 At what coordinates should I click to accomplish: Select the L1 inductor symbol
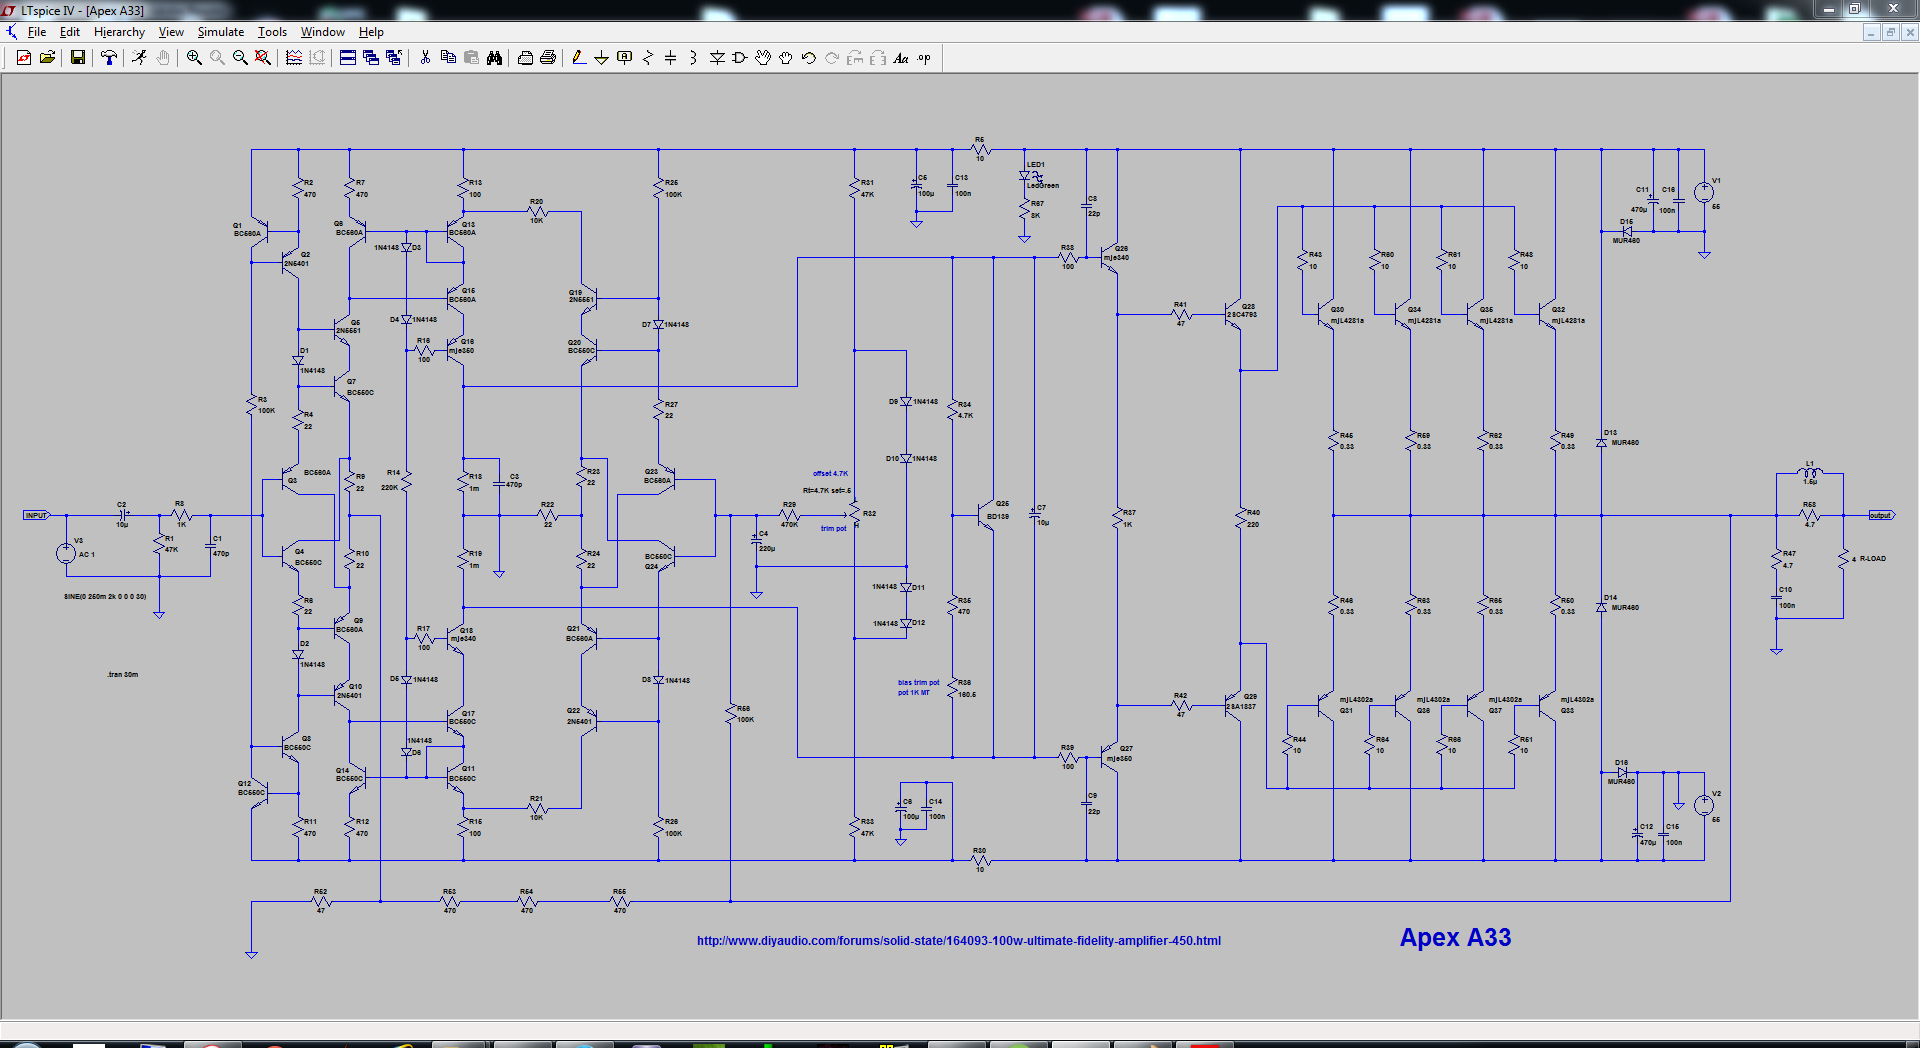(x=1809, y=473)
